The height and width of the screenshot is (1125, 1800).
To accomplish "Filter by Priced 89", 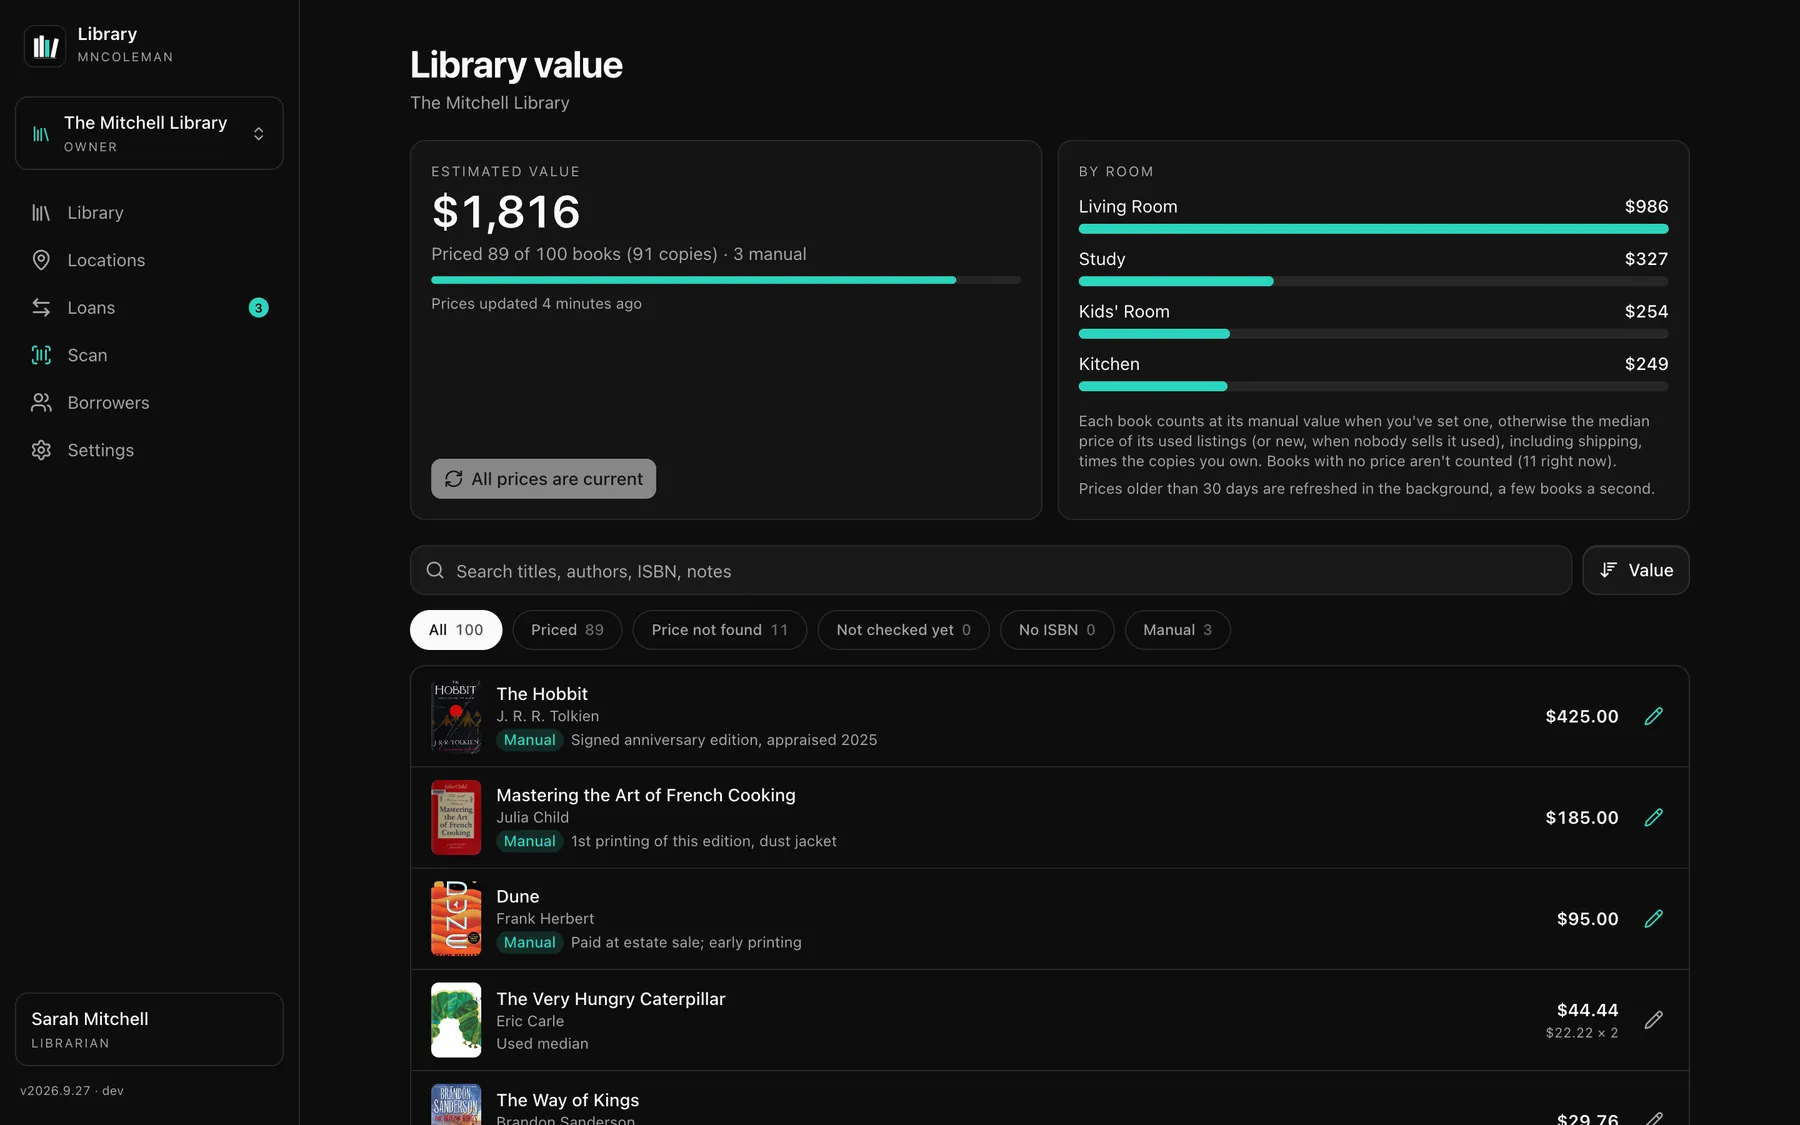I will 567,630.
